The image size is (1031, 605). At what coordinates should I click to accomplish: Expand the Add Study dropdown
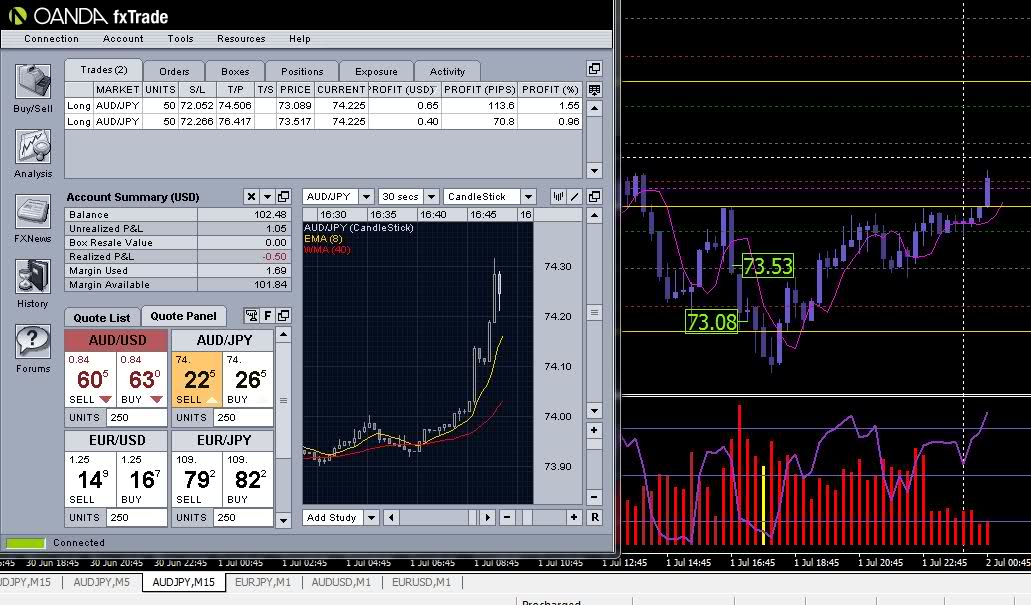[340, 517]
